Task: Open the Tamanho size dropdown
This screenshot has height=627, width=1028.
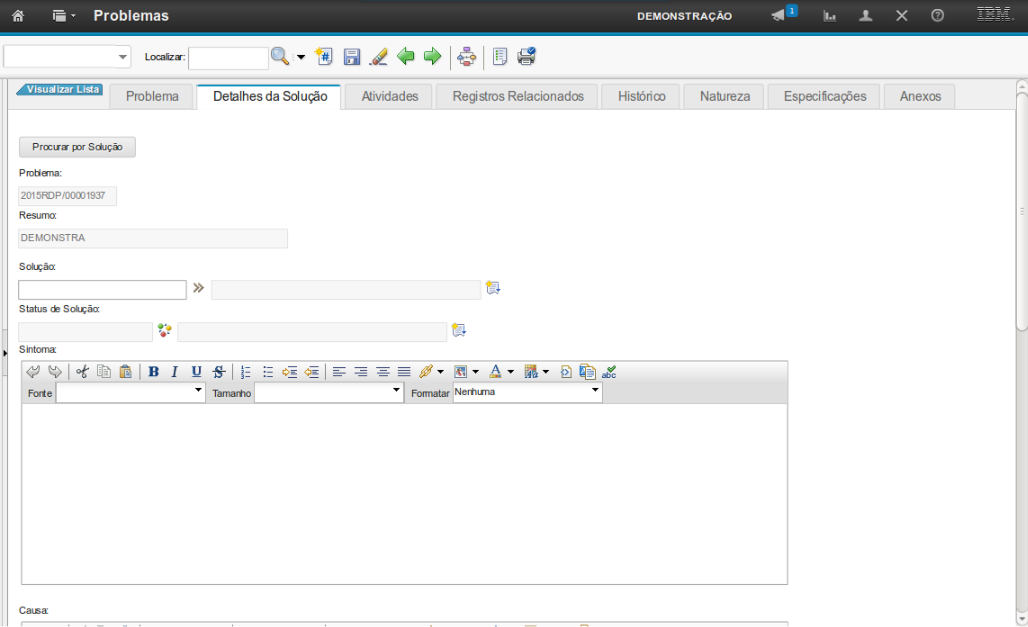Action: 328,393
